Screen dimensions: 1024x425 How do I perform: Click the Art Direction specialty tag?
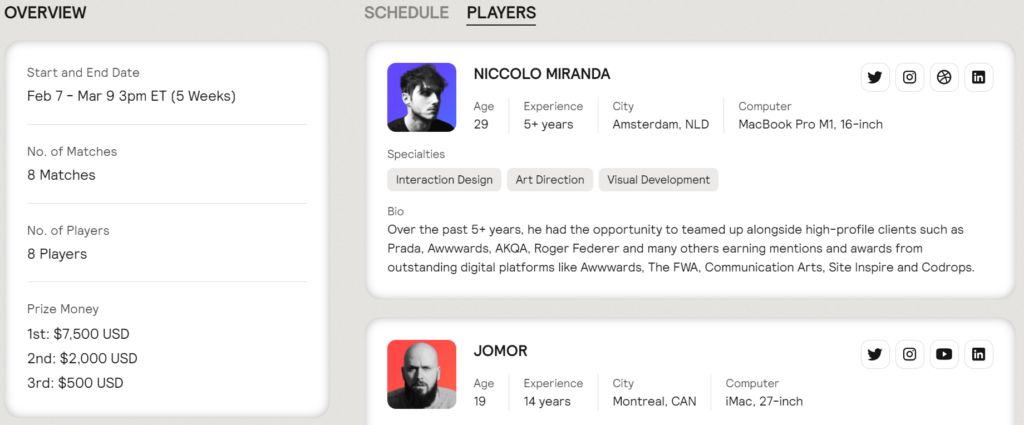click(x=550, y=180)
